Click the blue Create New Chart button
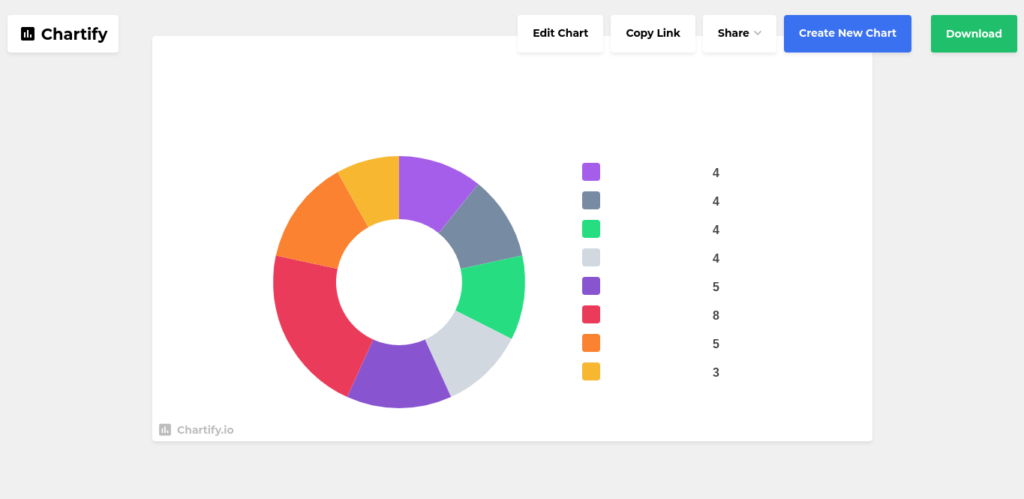Image resolution: width=1024 pixels, height=499 pixels. (x=847, y=33)
